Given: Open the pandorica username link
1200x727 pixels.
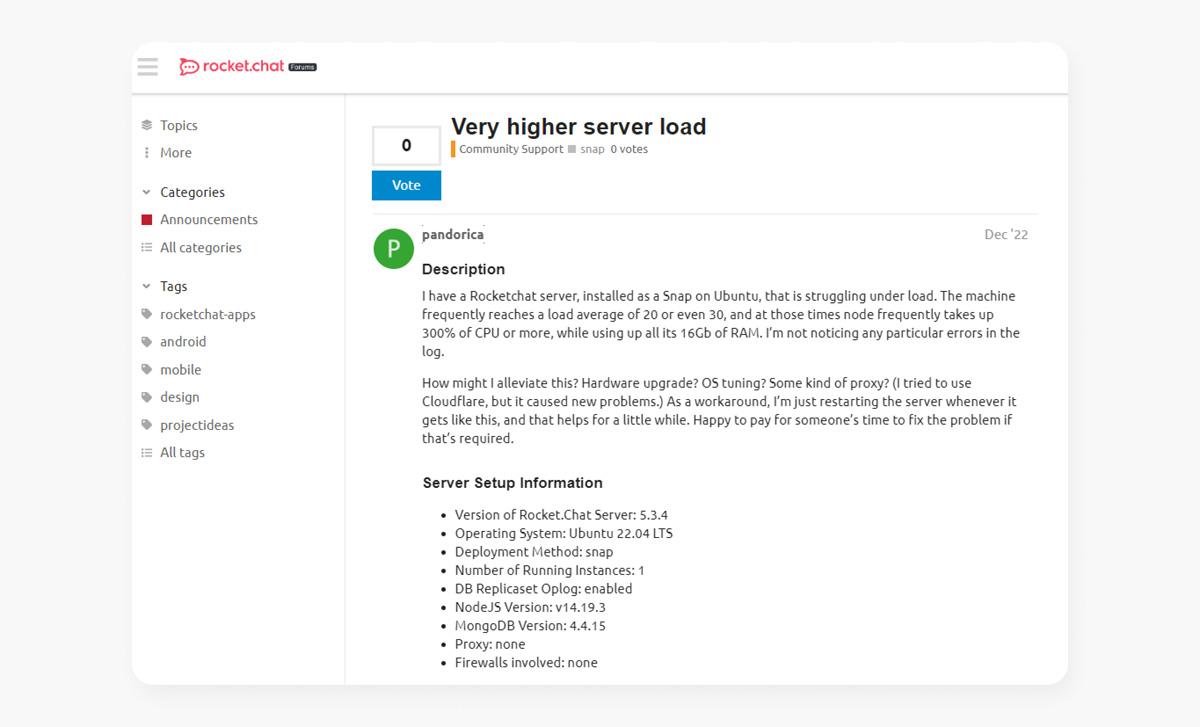Looking at the screenshot, I should tap(453, 234).
